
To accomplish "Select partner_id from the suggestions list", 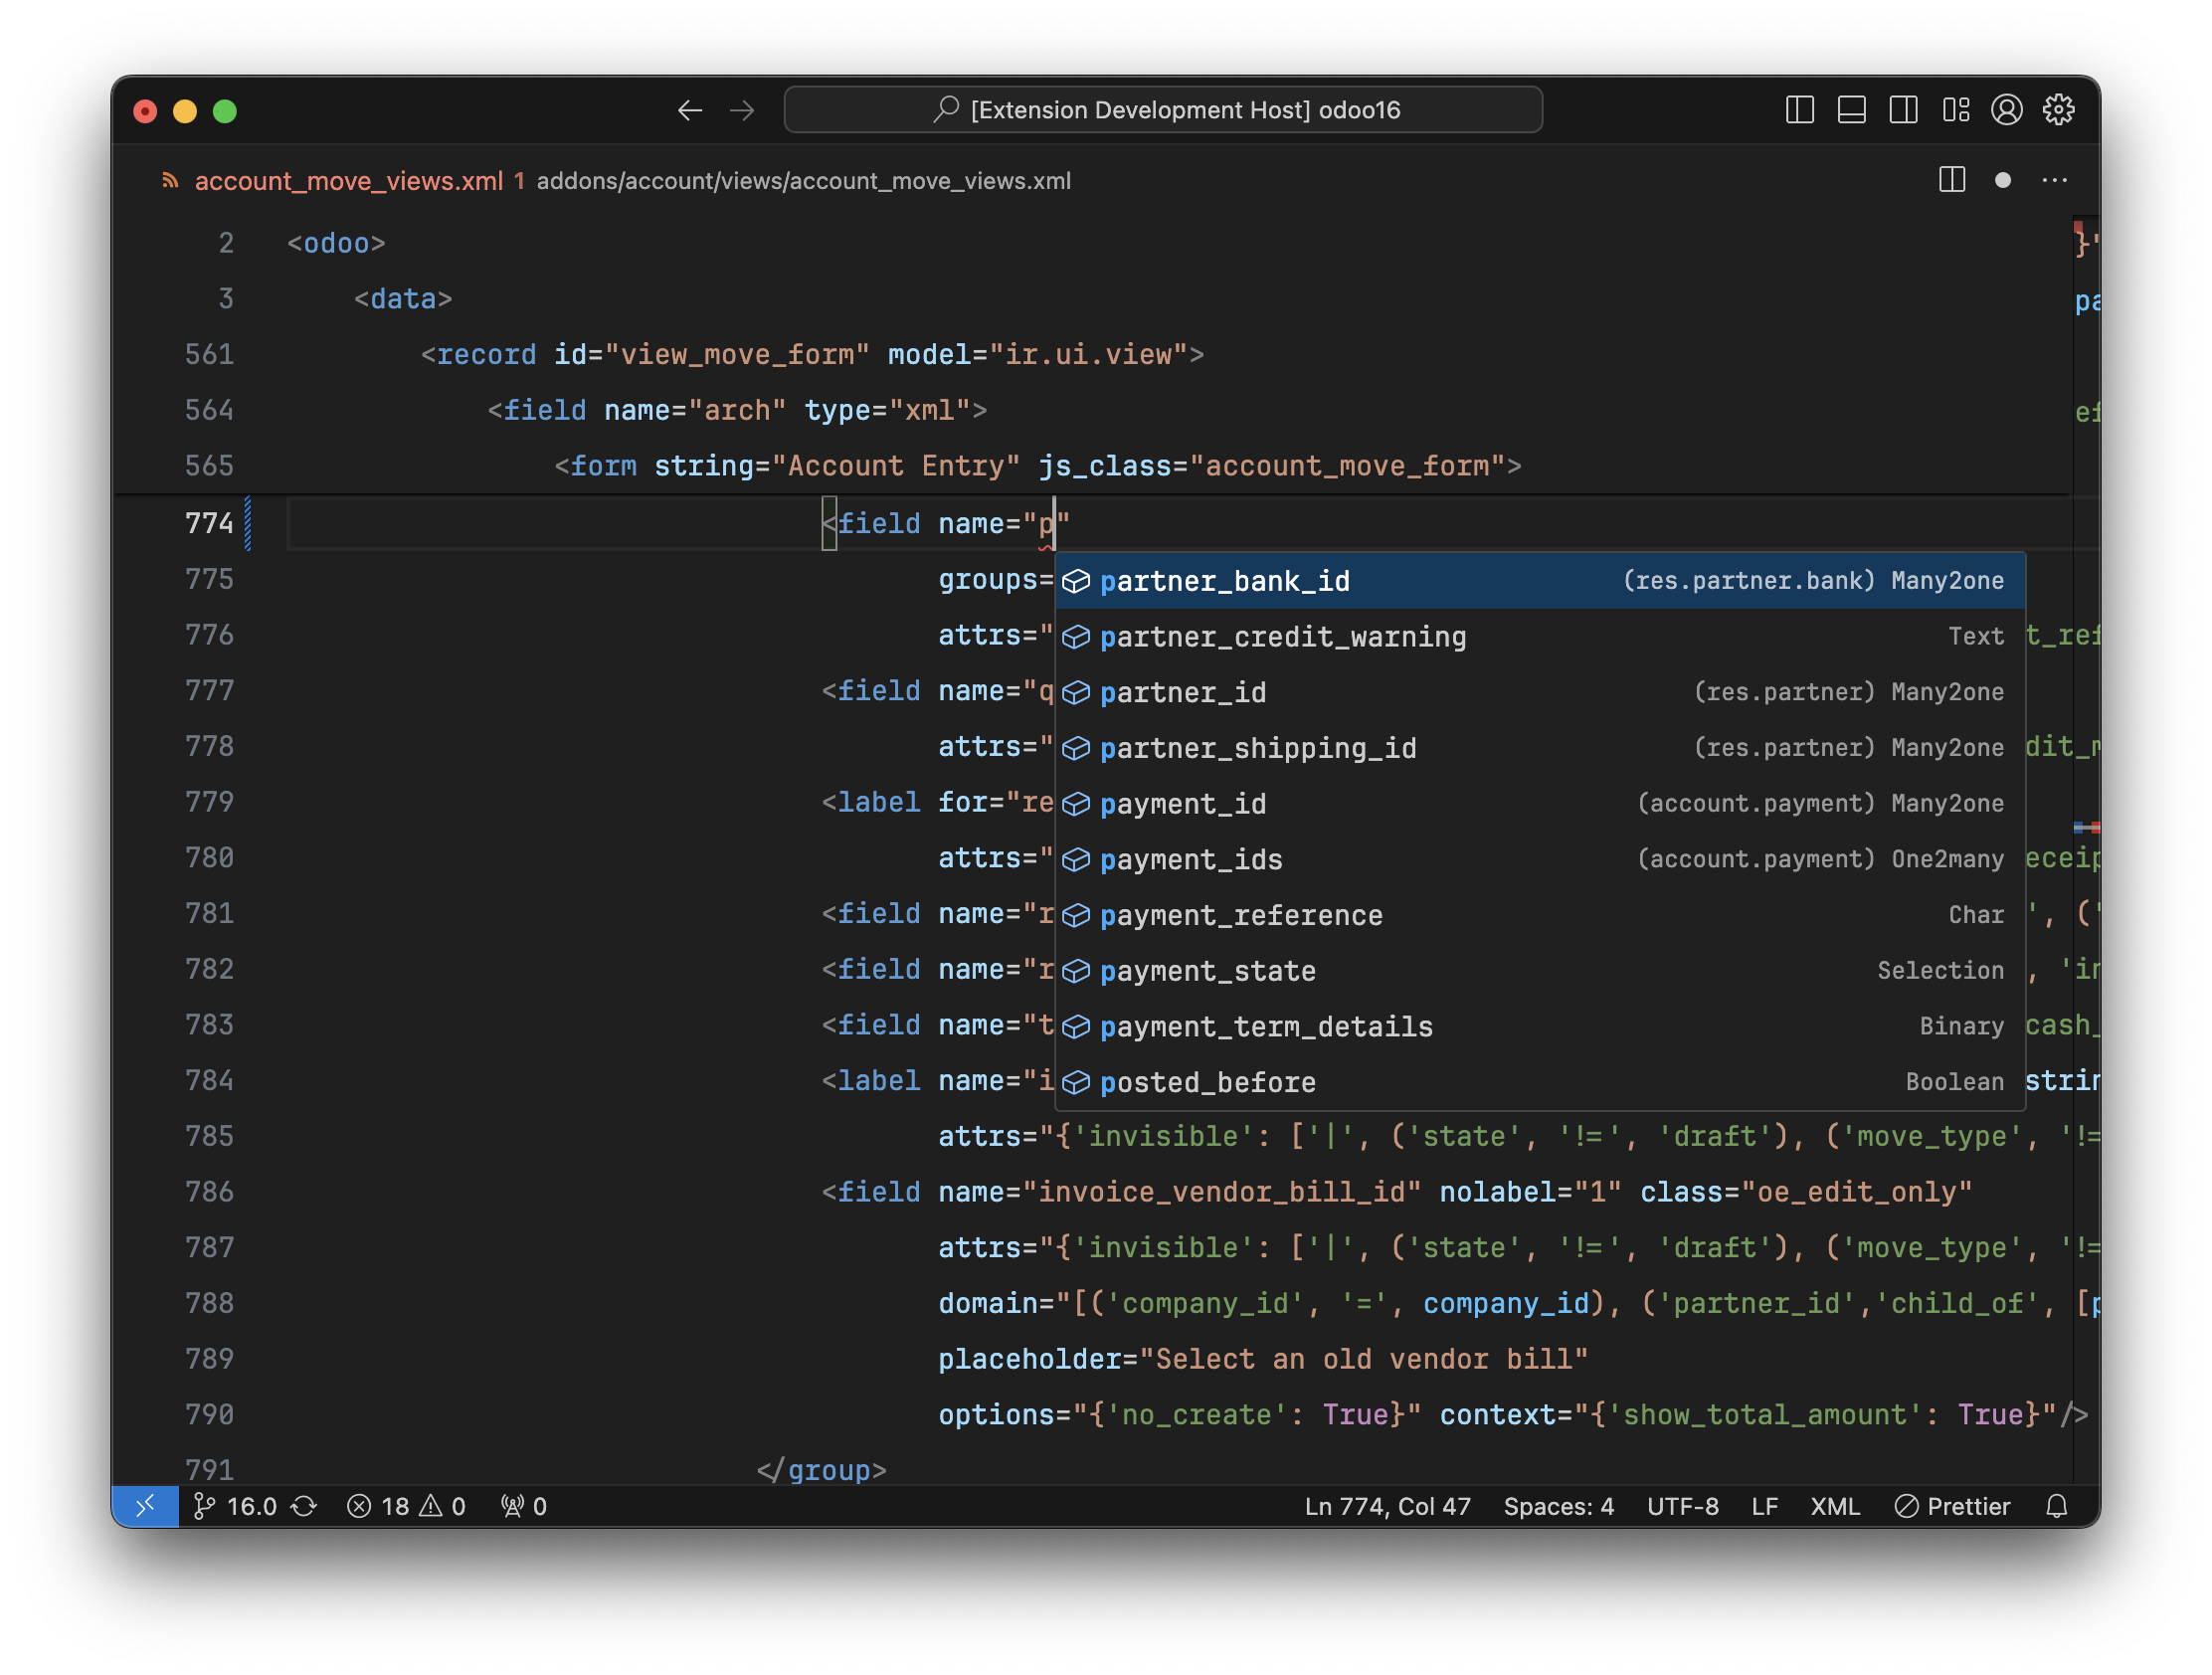I will 1183,692.
